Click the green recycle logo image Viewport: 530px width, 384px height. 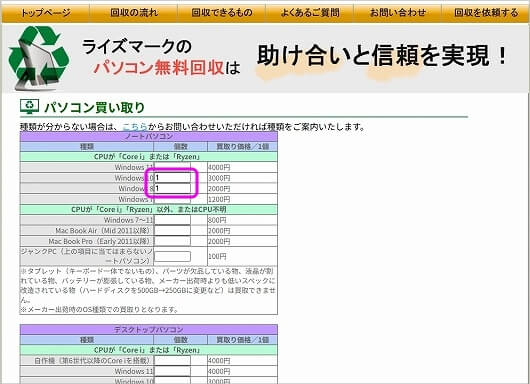point(39,58)
